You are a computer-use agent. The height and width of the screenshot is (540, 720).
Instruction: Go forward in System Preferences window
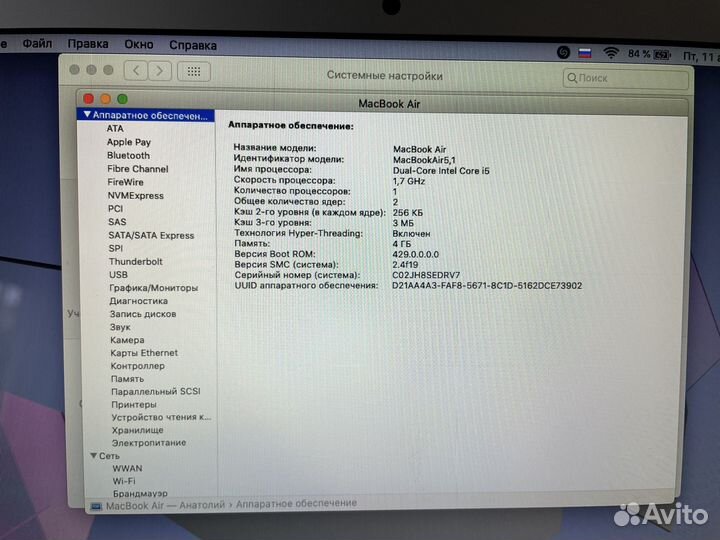pos(159,71)
